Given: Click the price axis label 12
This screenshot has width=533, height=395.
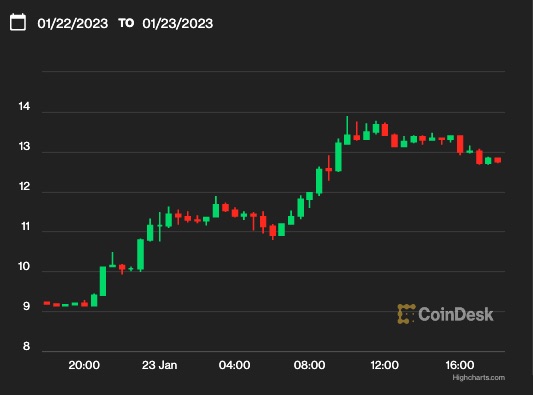Looking at the screenshot, I should [x=24, y=186].
